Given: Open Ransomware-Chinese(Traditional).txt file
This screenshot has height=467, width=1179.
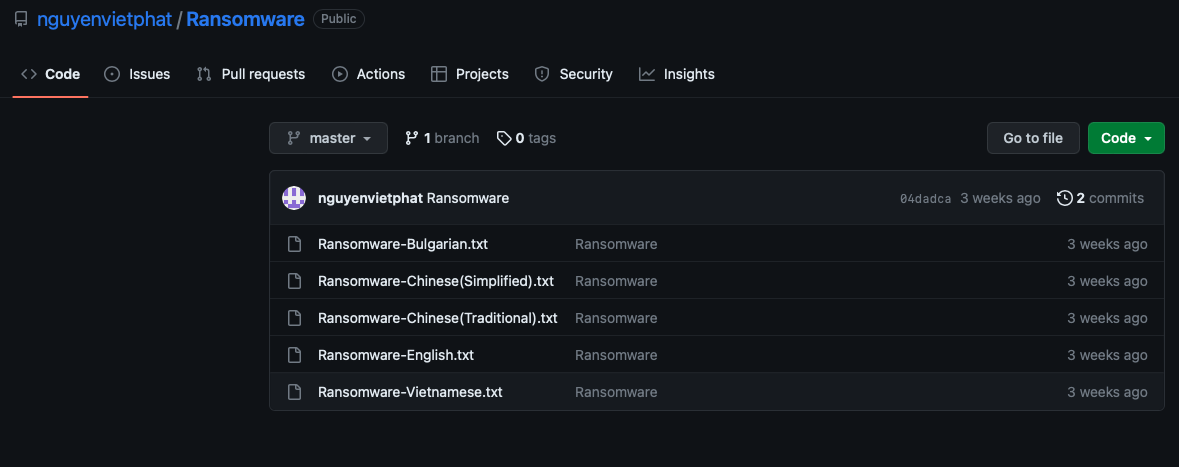Looking at the screenshot, I should [437, 318].
